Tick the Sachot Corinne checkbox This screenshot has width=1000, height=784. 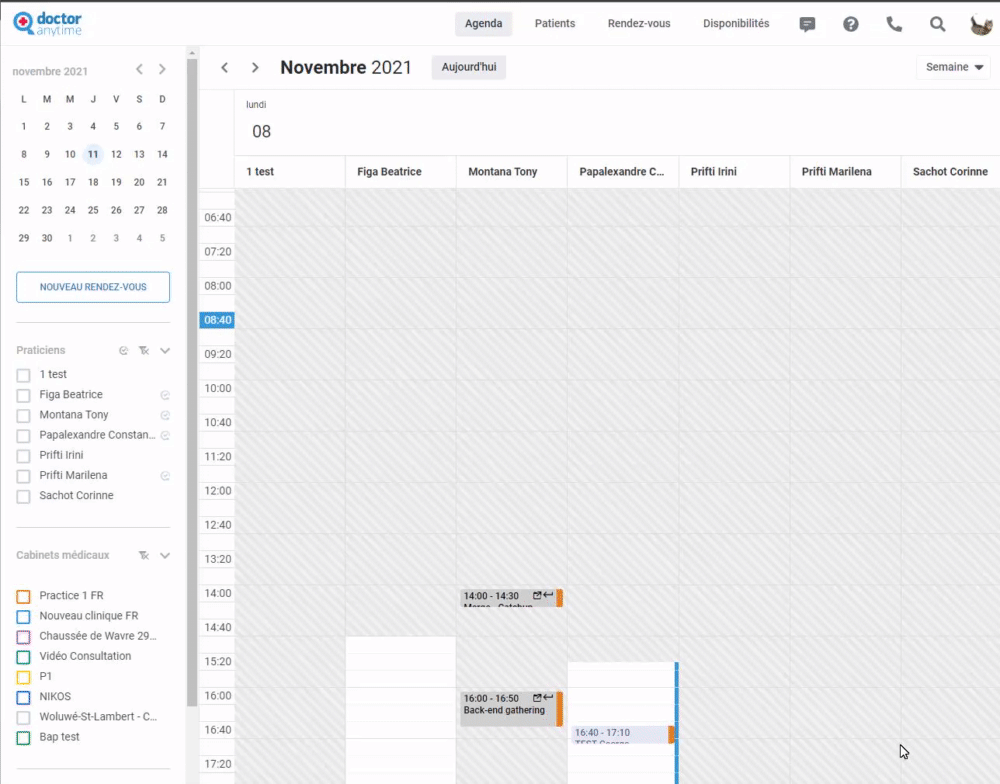coord(24,496)
